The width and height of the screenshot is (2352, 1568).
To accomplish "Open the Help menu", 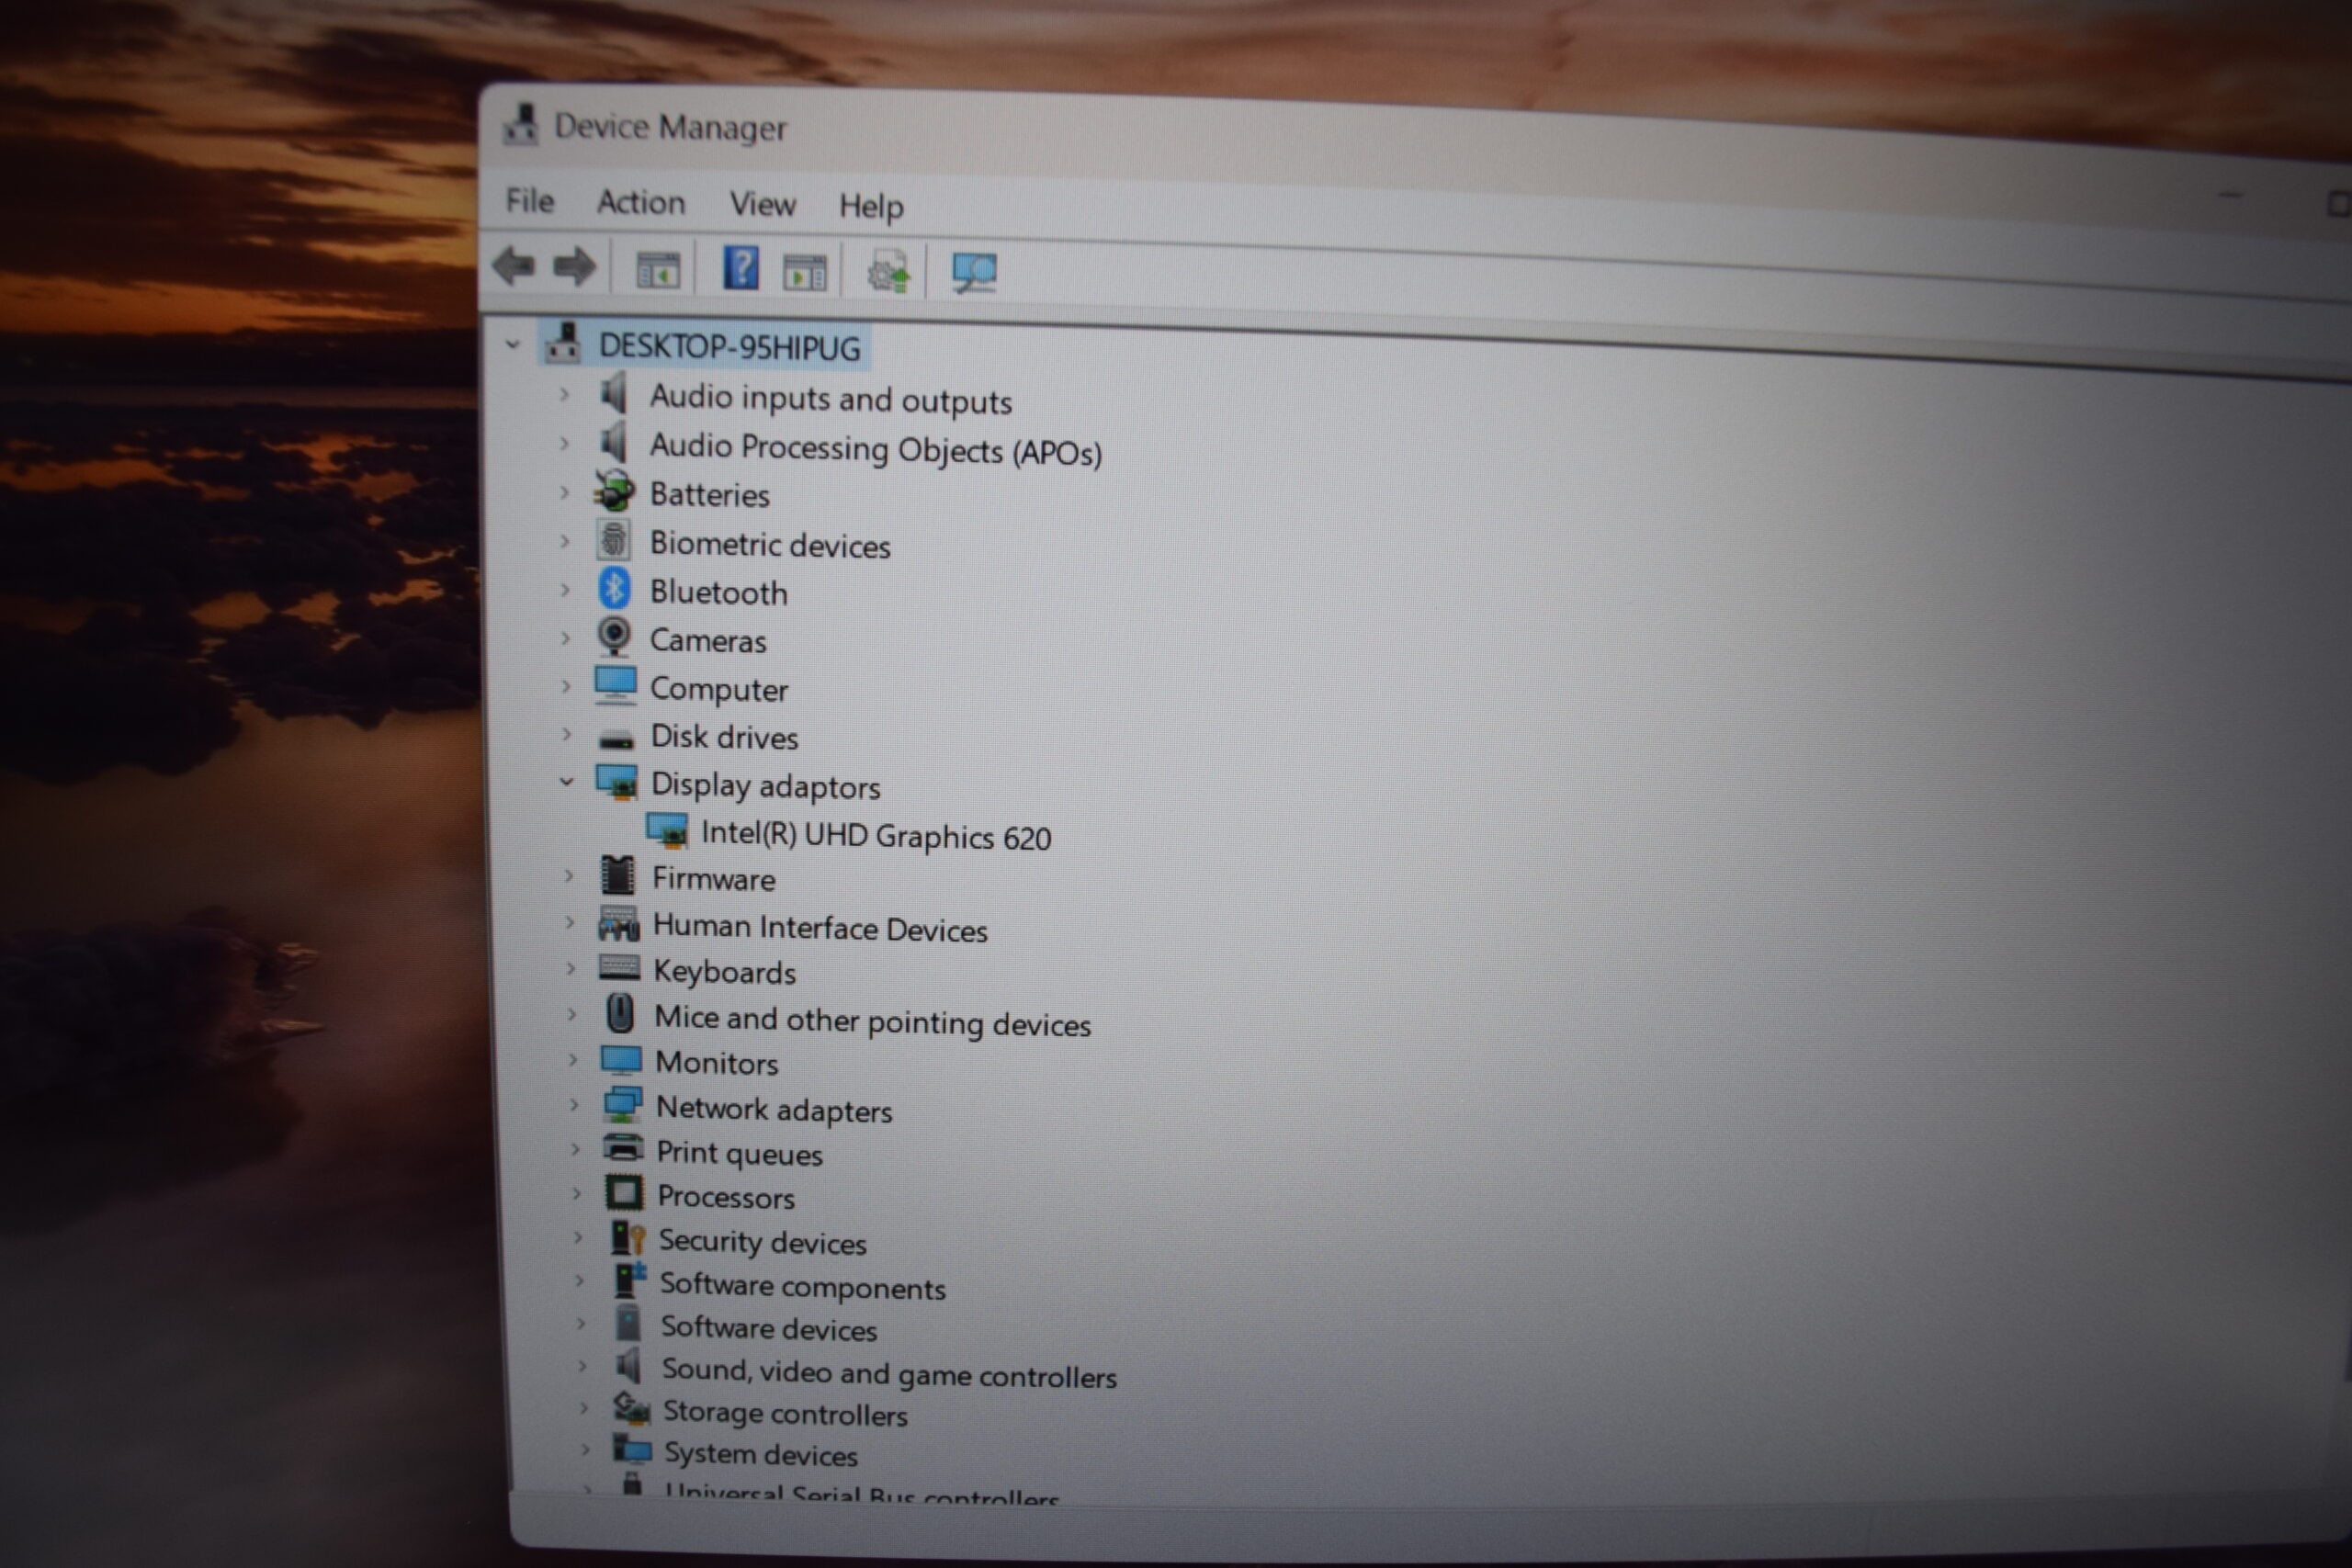I will (x=871, y=206).
